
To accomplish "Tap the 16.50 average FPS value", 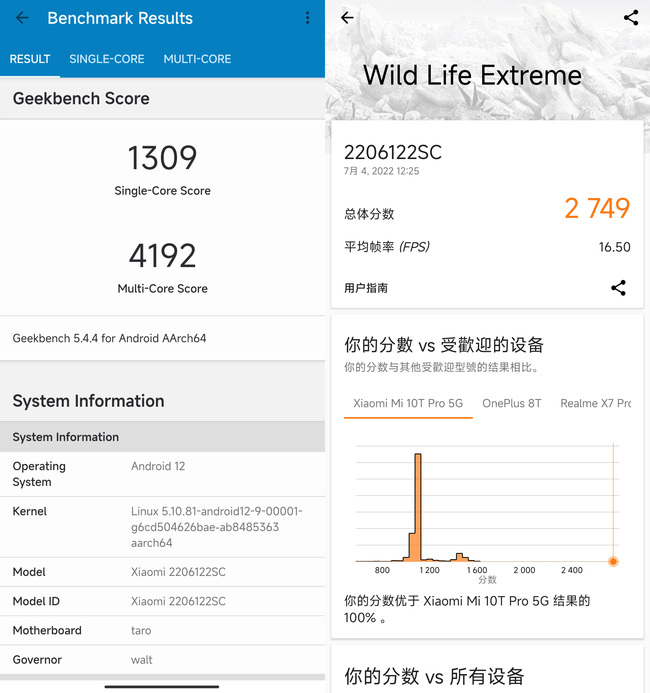I will pos(614,247).
